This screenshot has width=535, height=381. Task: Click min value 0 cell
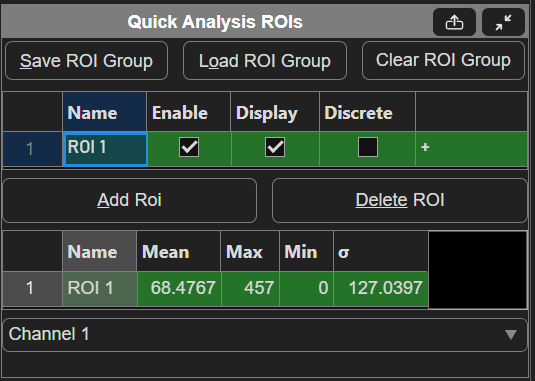pyautogui.click(x=307, y=289)
